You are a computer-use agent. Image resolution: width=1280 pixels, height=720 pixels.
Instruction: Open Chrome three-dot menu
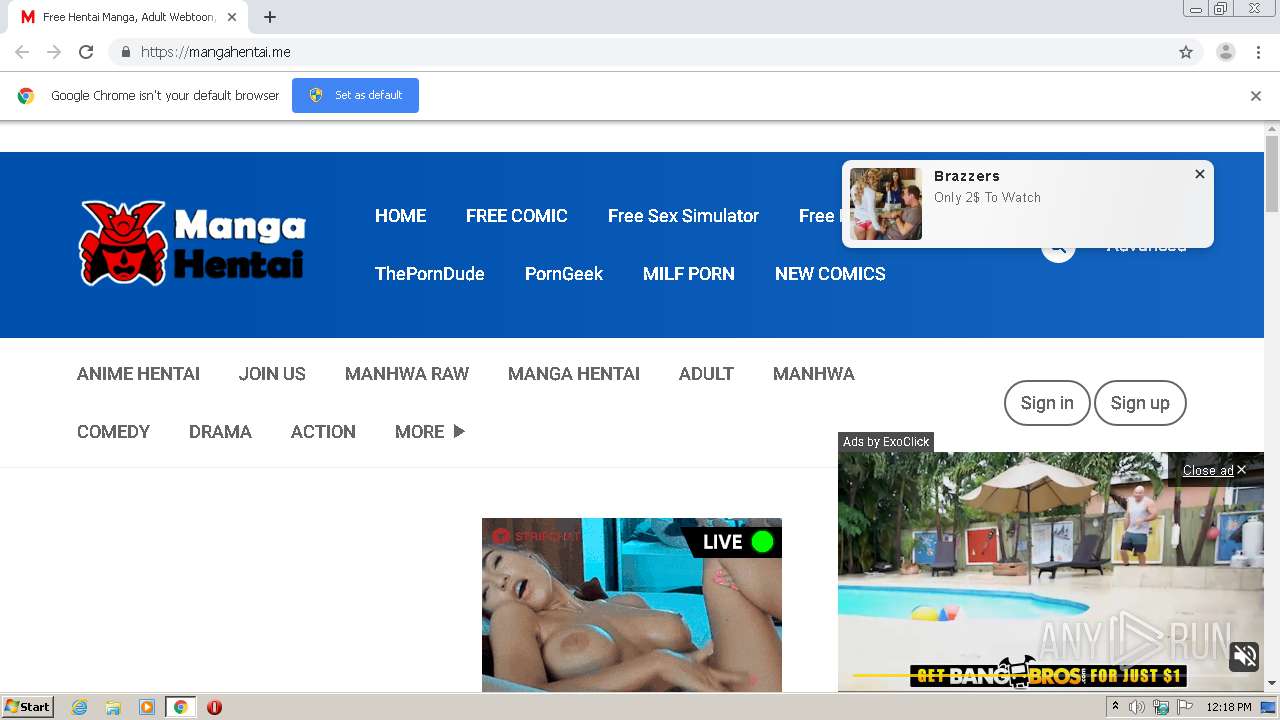(1258, 52)
